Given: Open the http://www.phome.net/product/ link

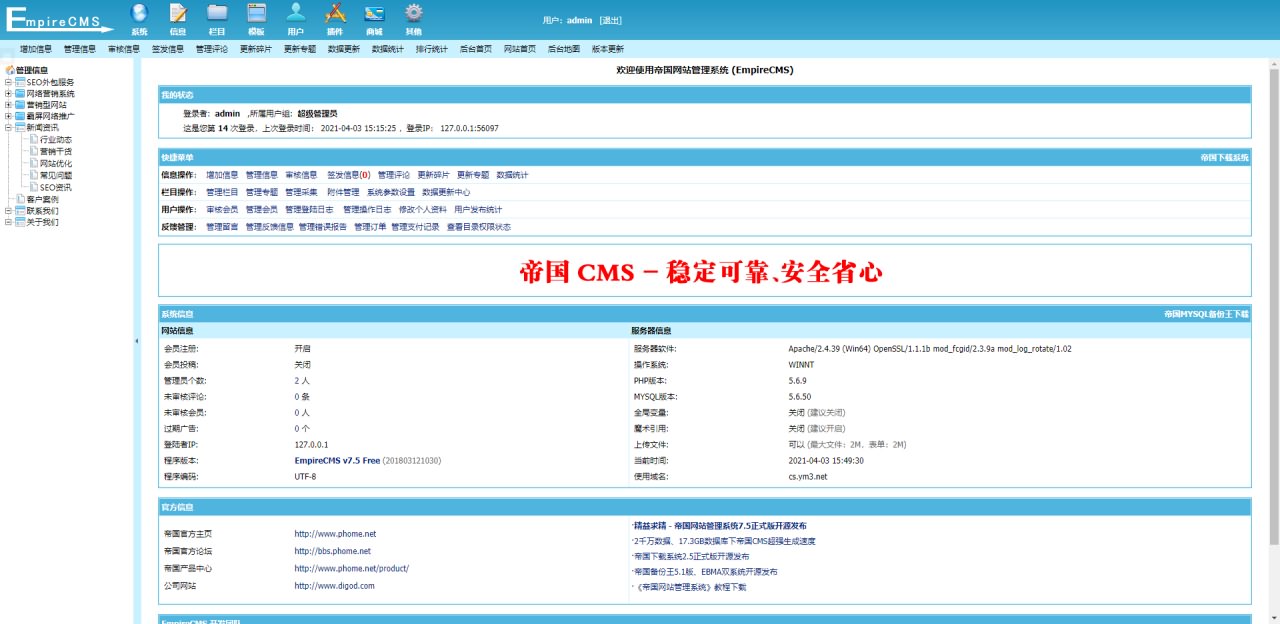Looking at the screenshot, I should click(x=351, y=568).
